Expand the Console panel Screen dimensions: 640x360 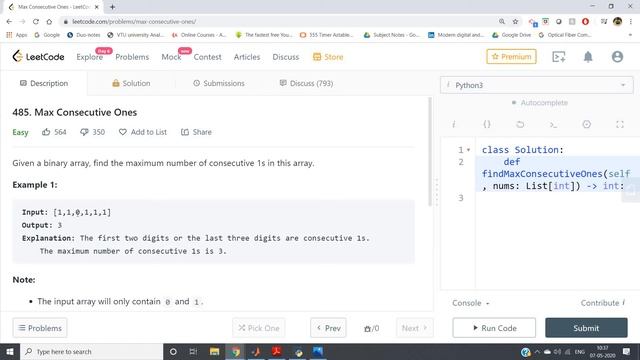470,303
